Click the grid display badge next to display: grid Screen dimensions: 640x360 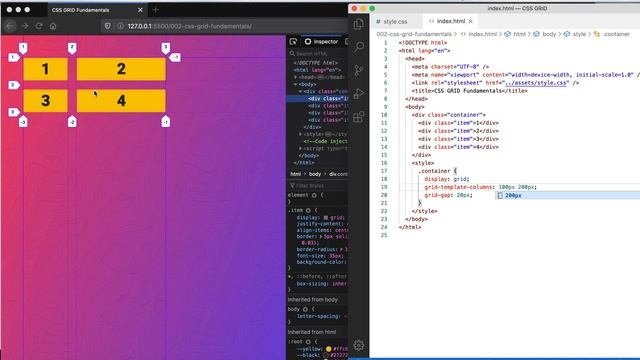(326, 218)
